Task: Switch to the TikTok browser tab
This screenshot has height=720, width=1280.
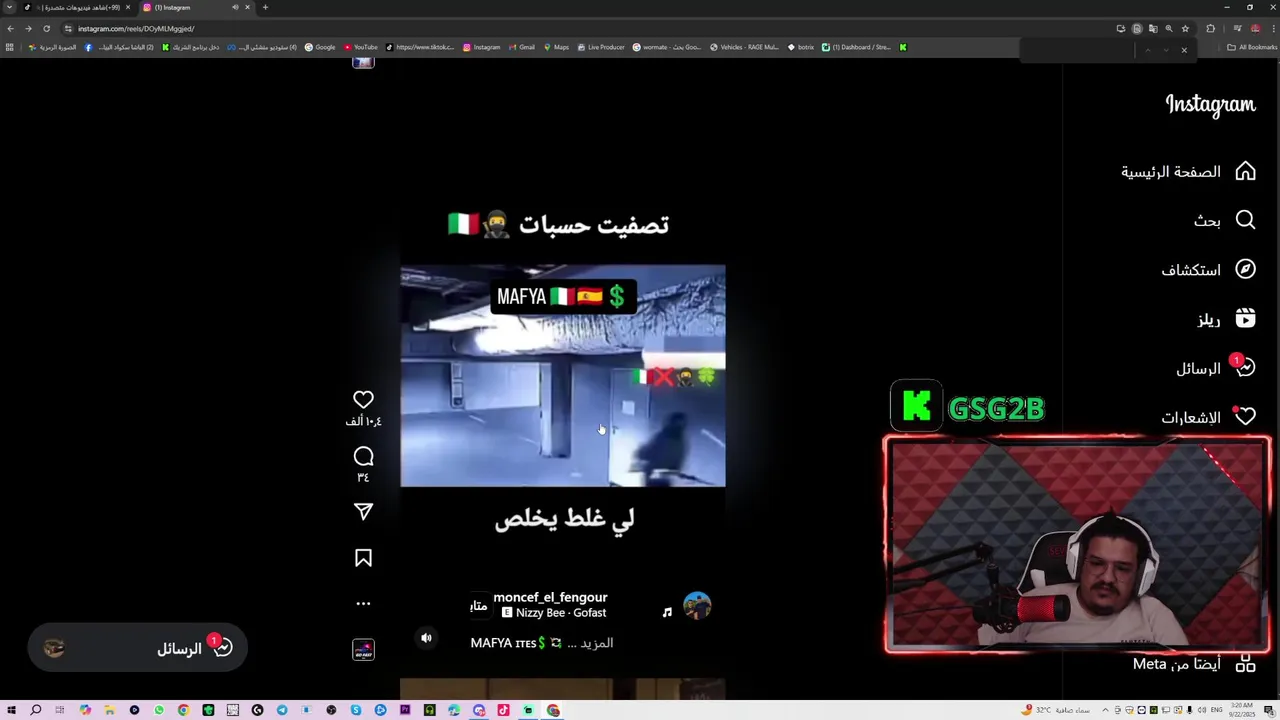Action: 78,7
